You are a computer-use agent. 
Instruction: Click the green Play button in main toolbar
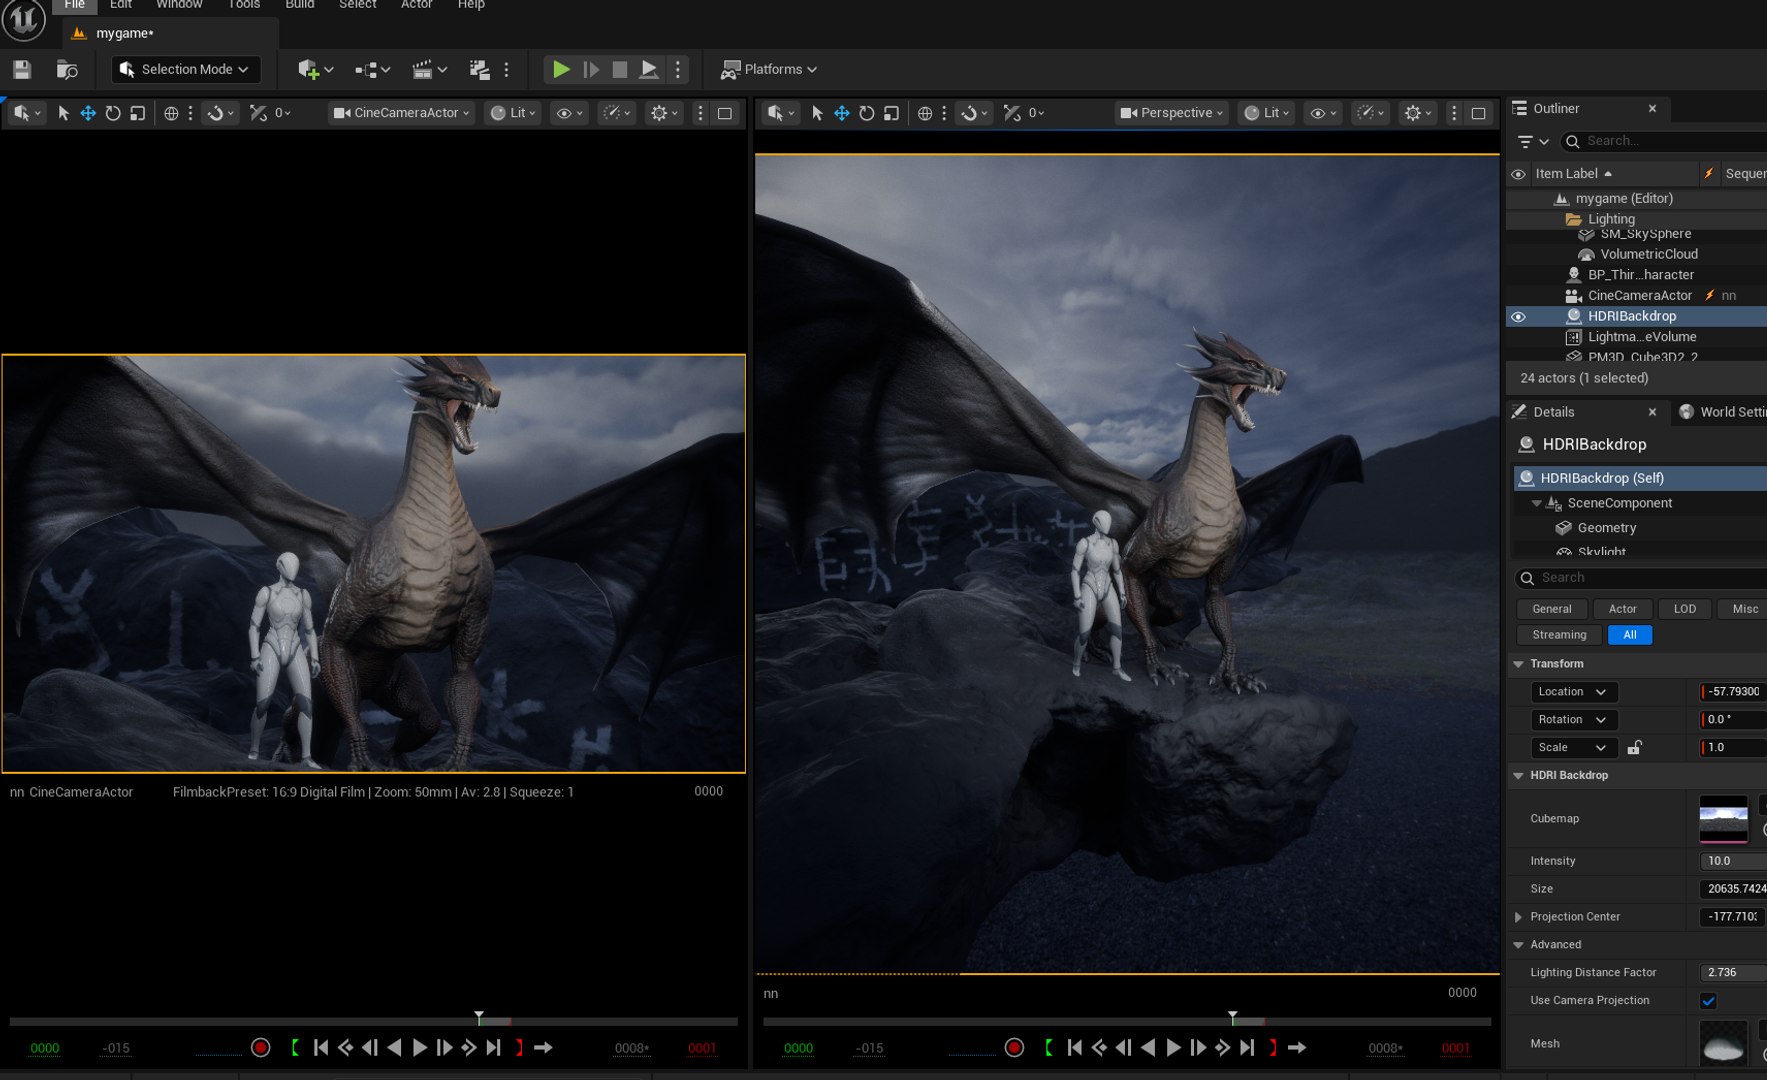pyautogui.click(x=561, y=69)
